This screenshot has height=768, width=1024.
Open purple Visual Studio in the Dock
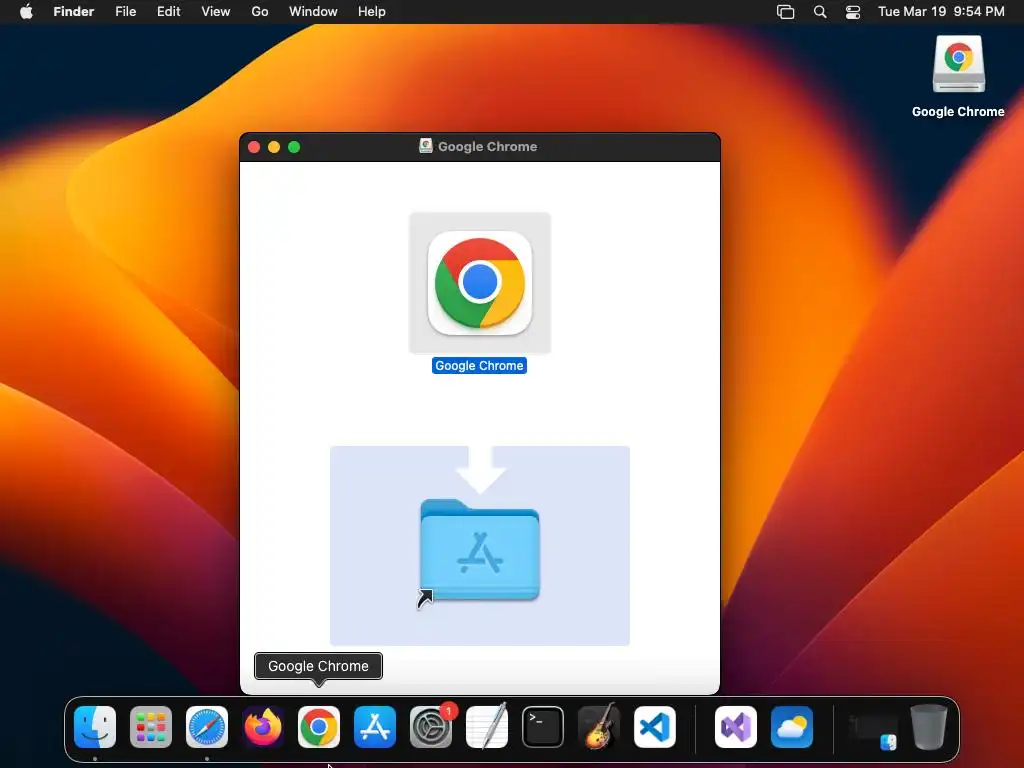736,727
